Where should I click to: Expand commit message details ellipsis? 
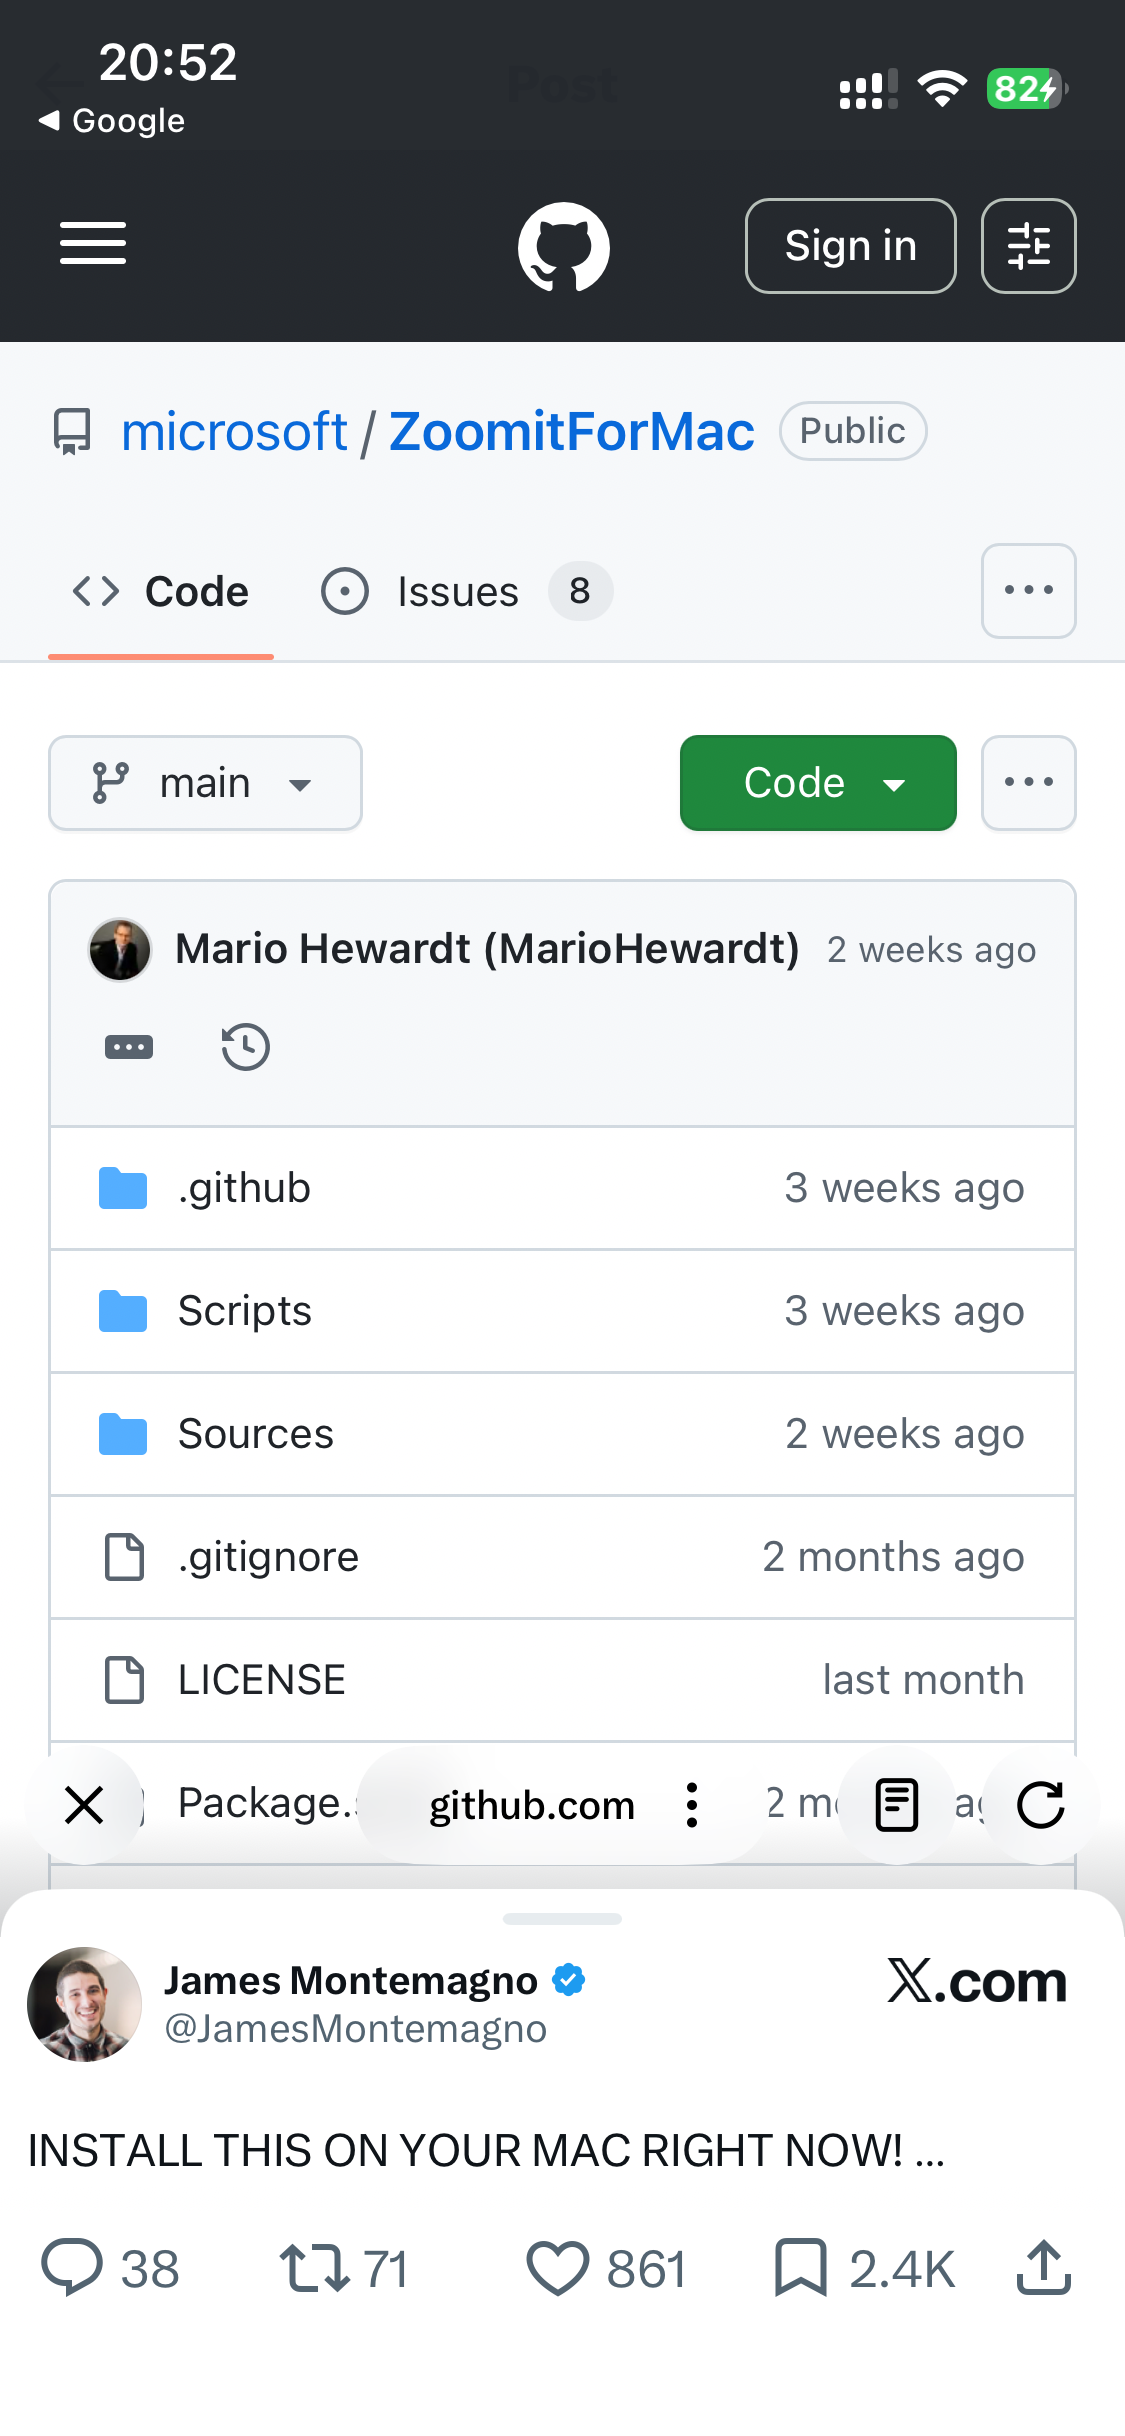[x=129, y=1048]
